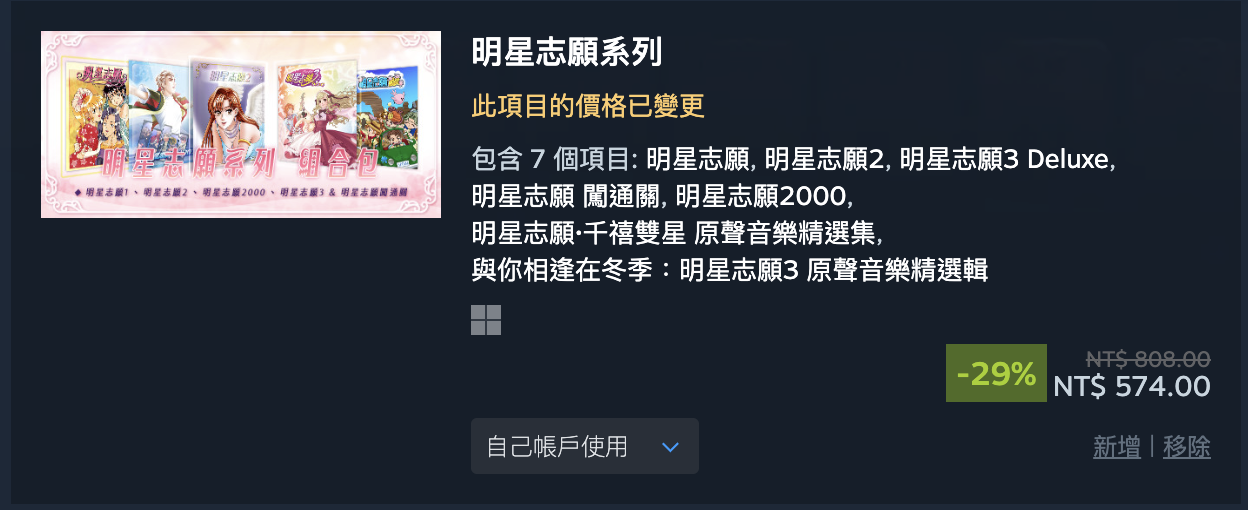
Task: Open the 自己帳戶使用 purchase dropdown
Action: point(585,446)
